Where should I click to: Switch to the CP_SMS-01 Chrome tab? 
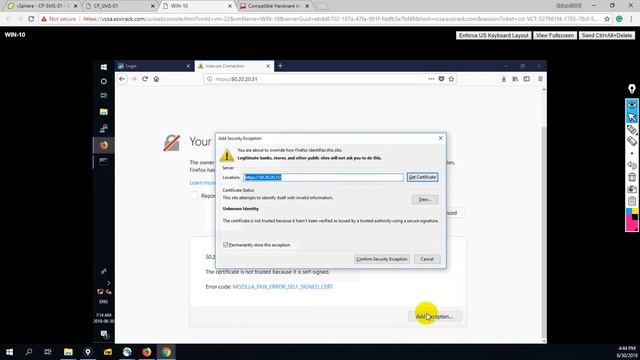(x=118, y=6)
